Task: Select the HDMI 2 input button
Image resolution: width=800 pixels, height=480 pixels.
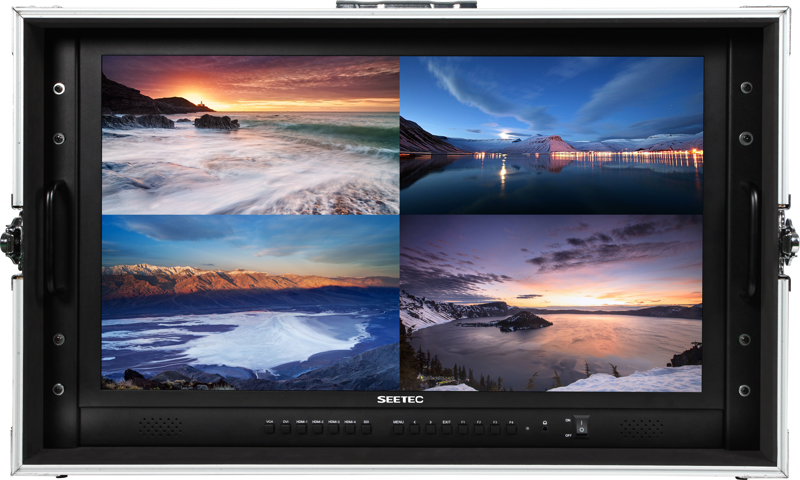Action: click(318, 428)
